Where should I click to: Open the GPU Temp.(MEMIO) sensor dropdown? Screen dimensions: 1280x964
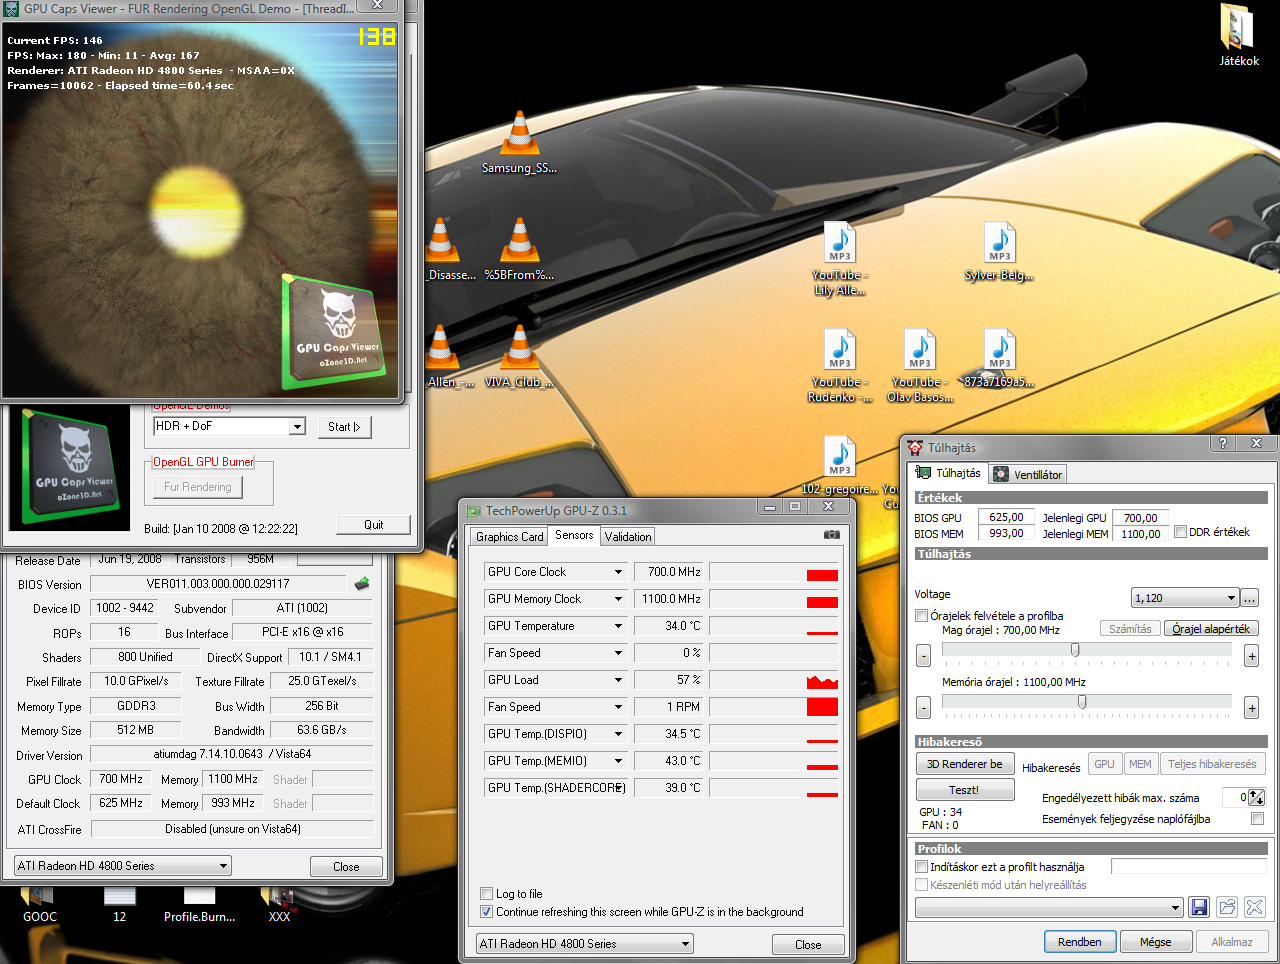[618, 761]
